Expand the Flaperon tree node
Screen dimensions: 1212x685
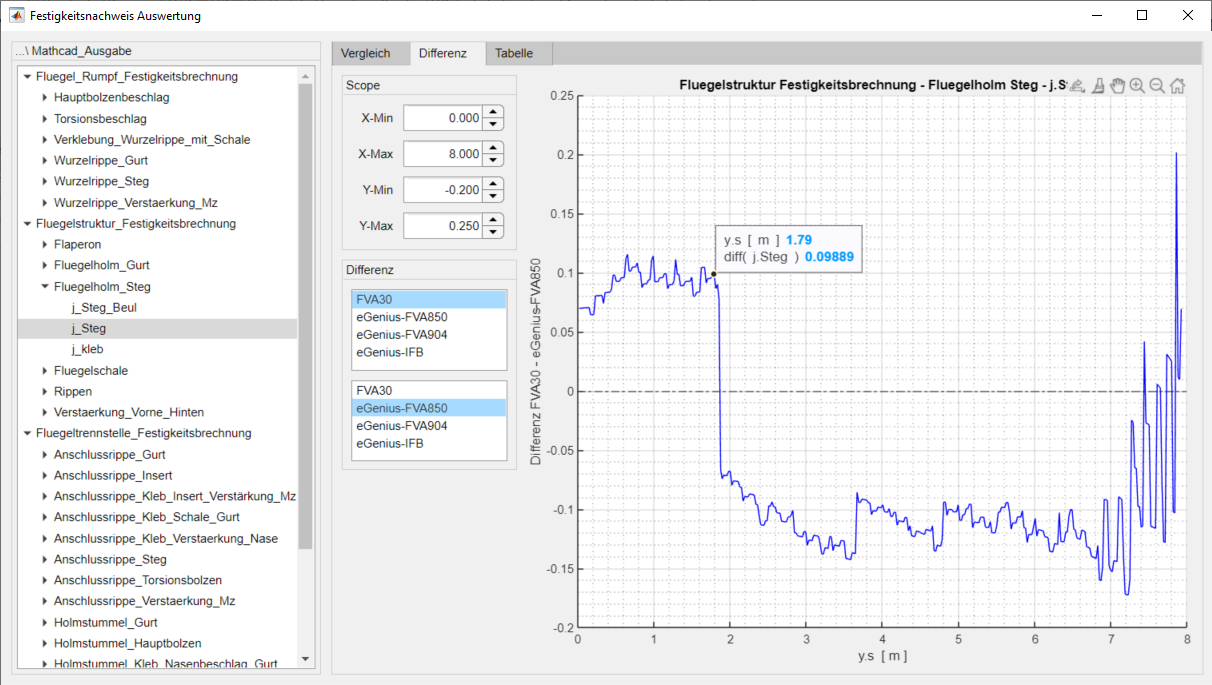pos(45,245)
